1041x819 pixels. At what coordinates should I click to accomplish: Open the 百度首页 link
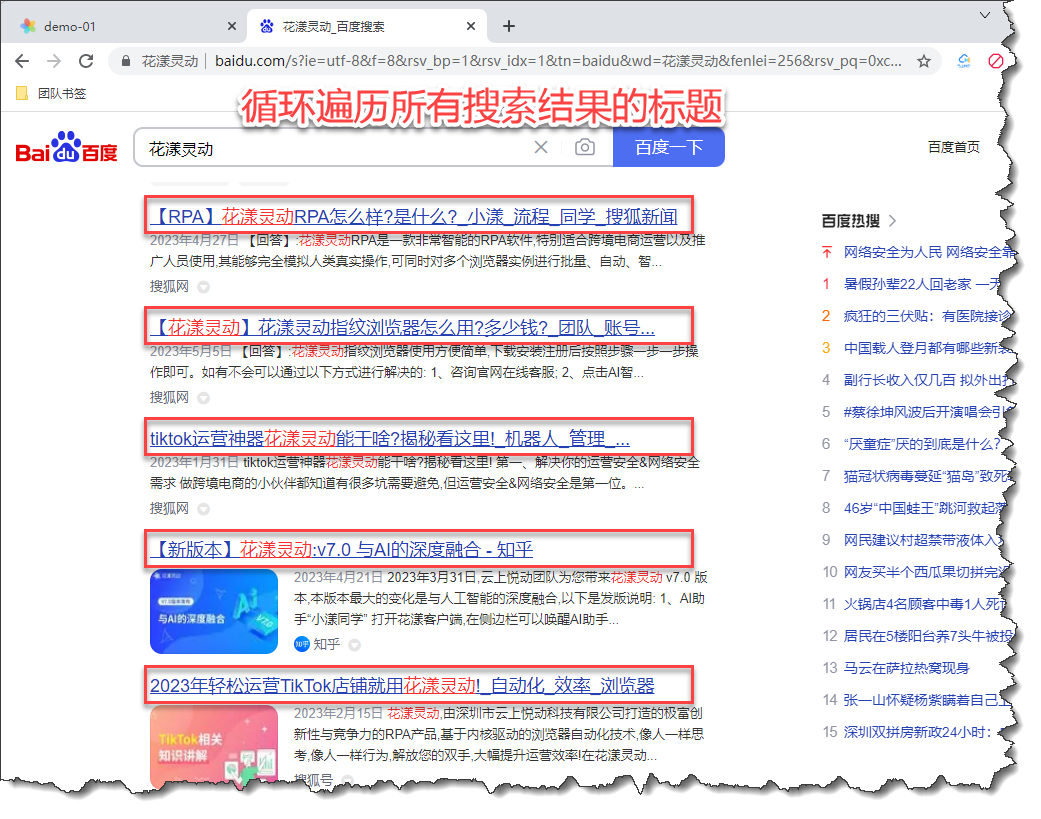953,147
